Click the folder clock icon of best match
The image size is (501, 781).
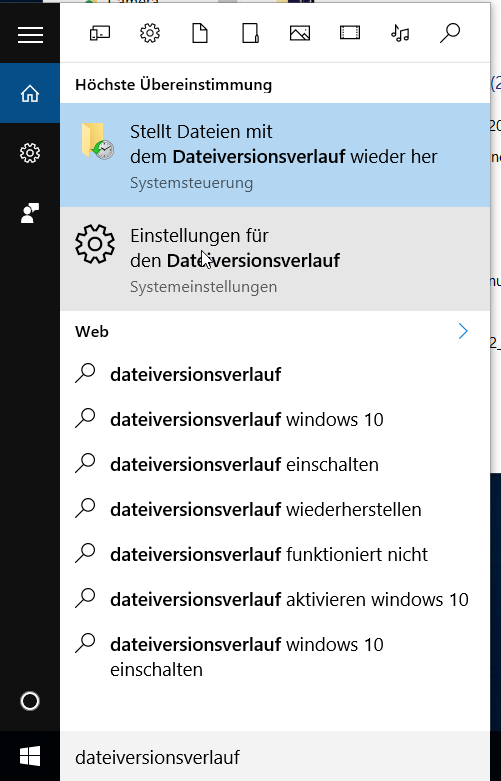click(98, 141)
